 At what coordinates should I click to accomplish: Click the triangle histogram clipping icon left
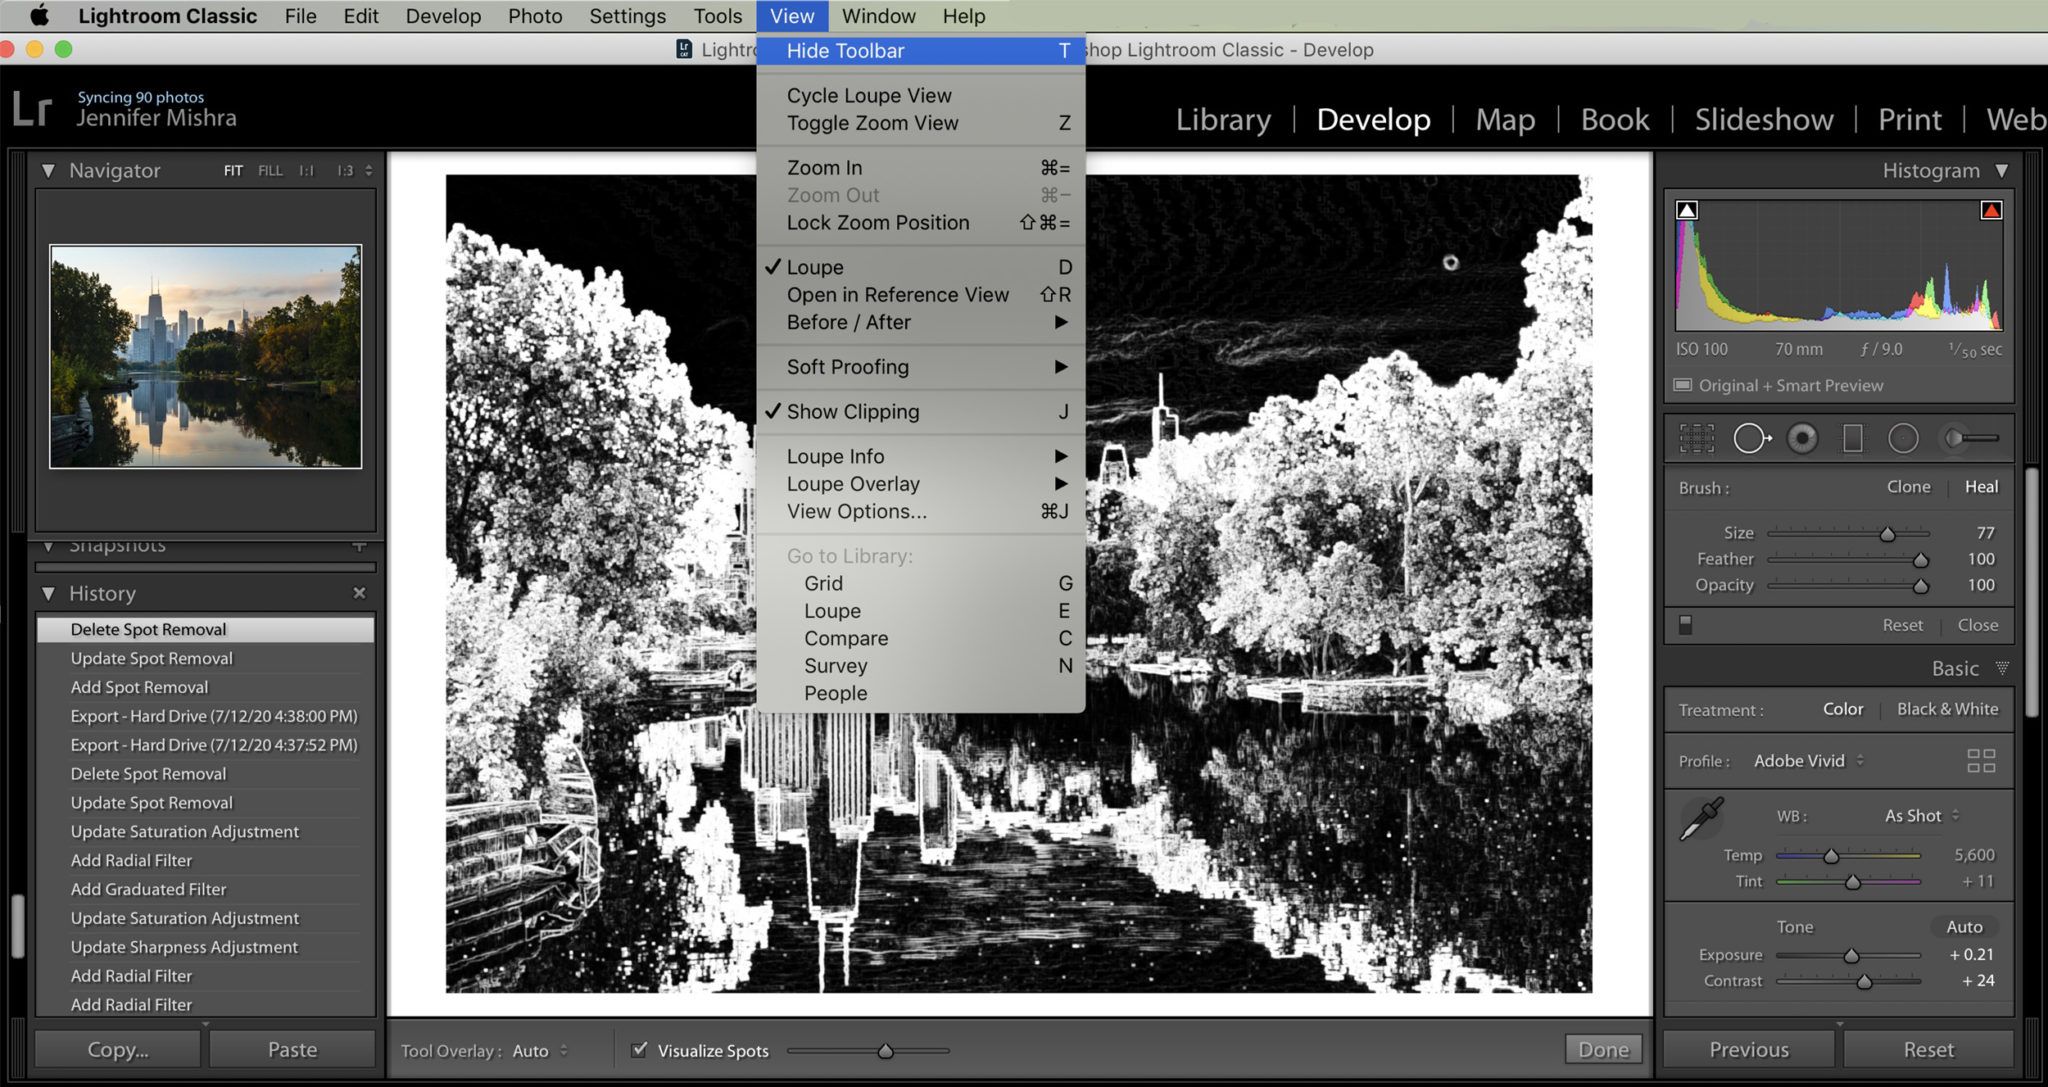[x=1688, y=208]
